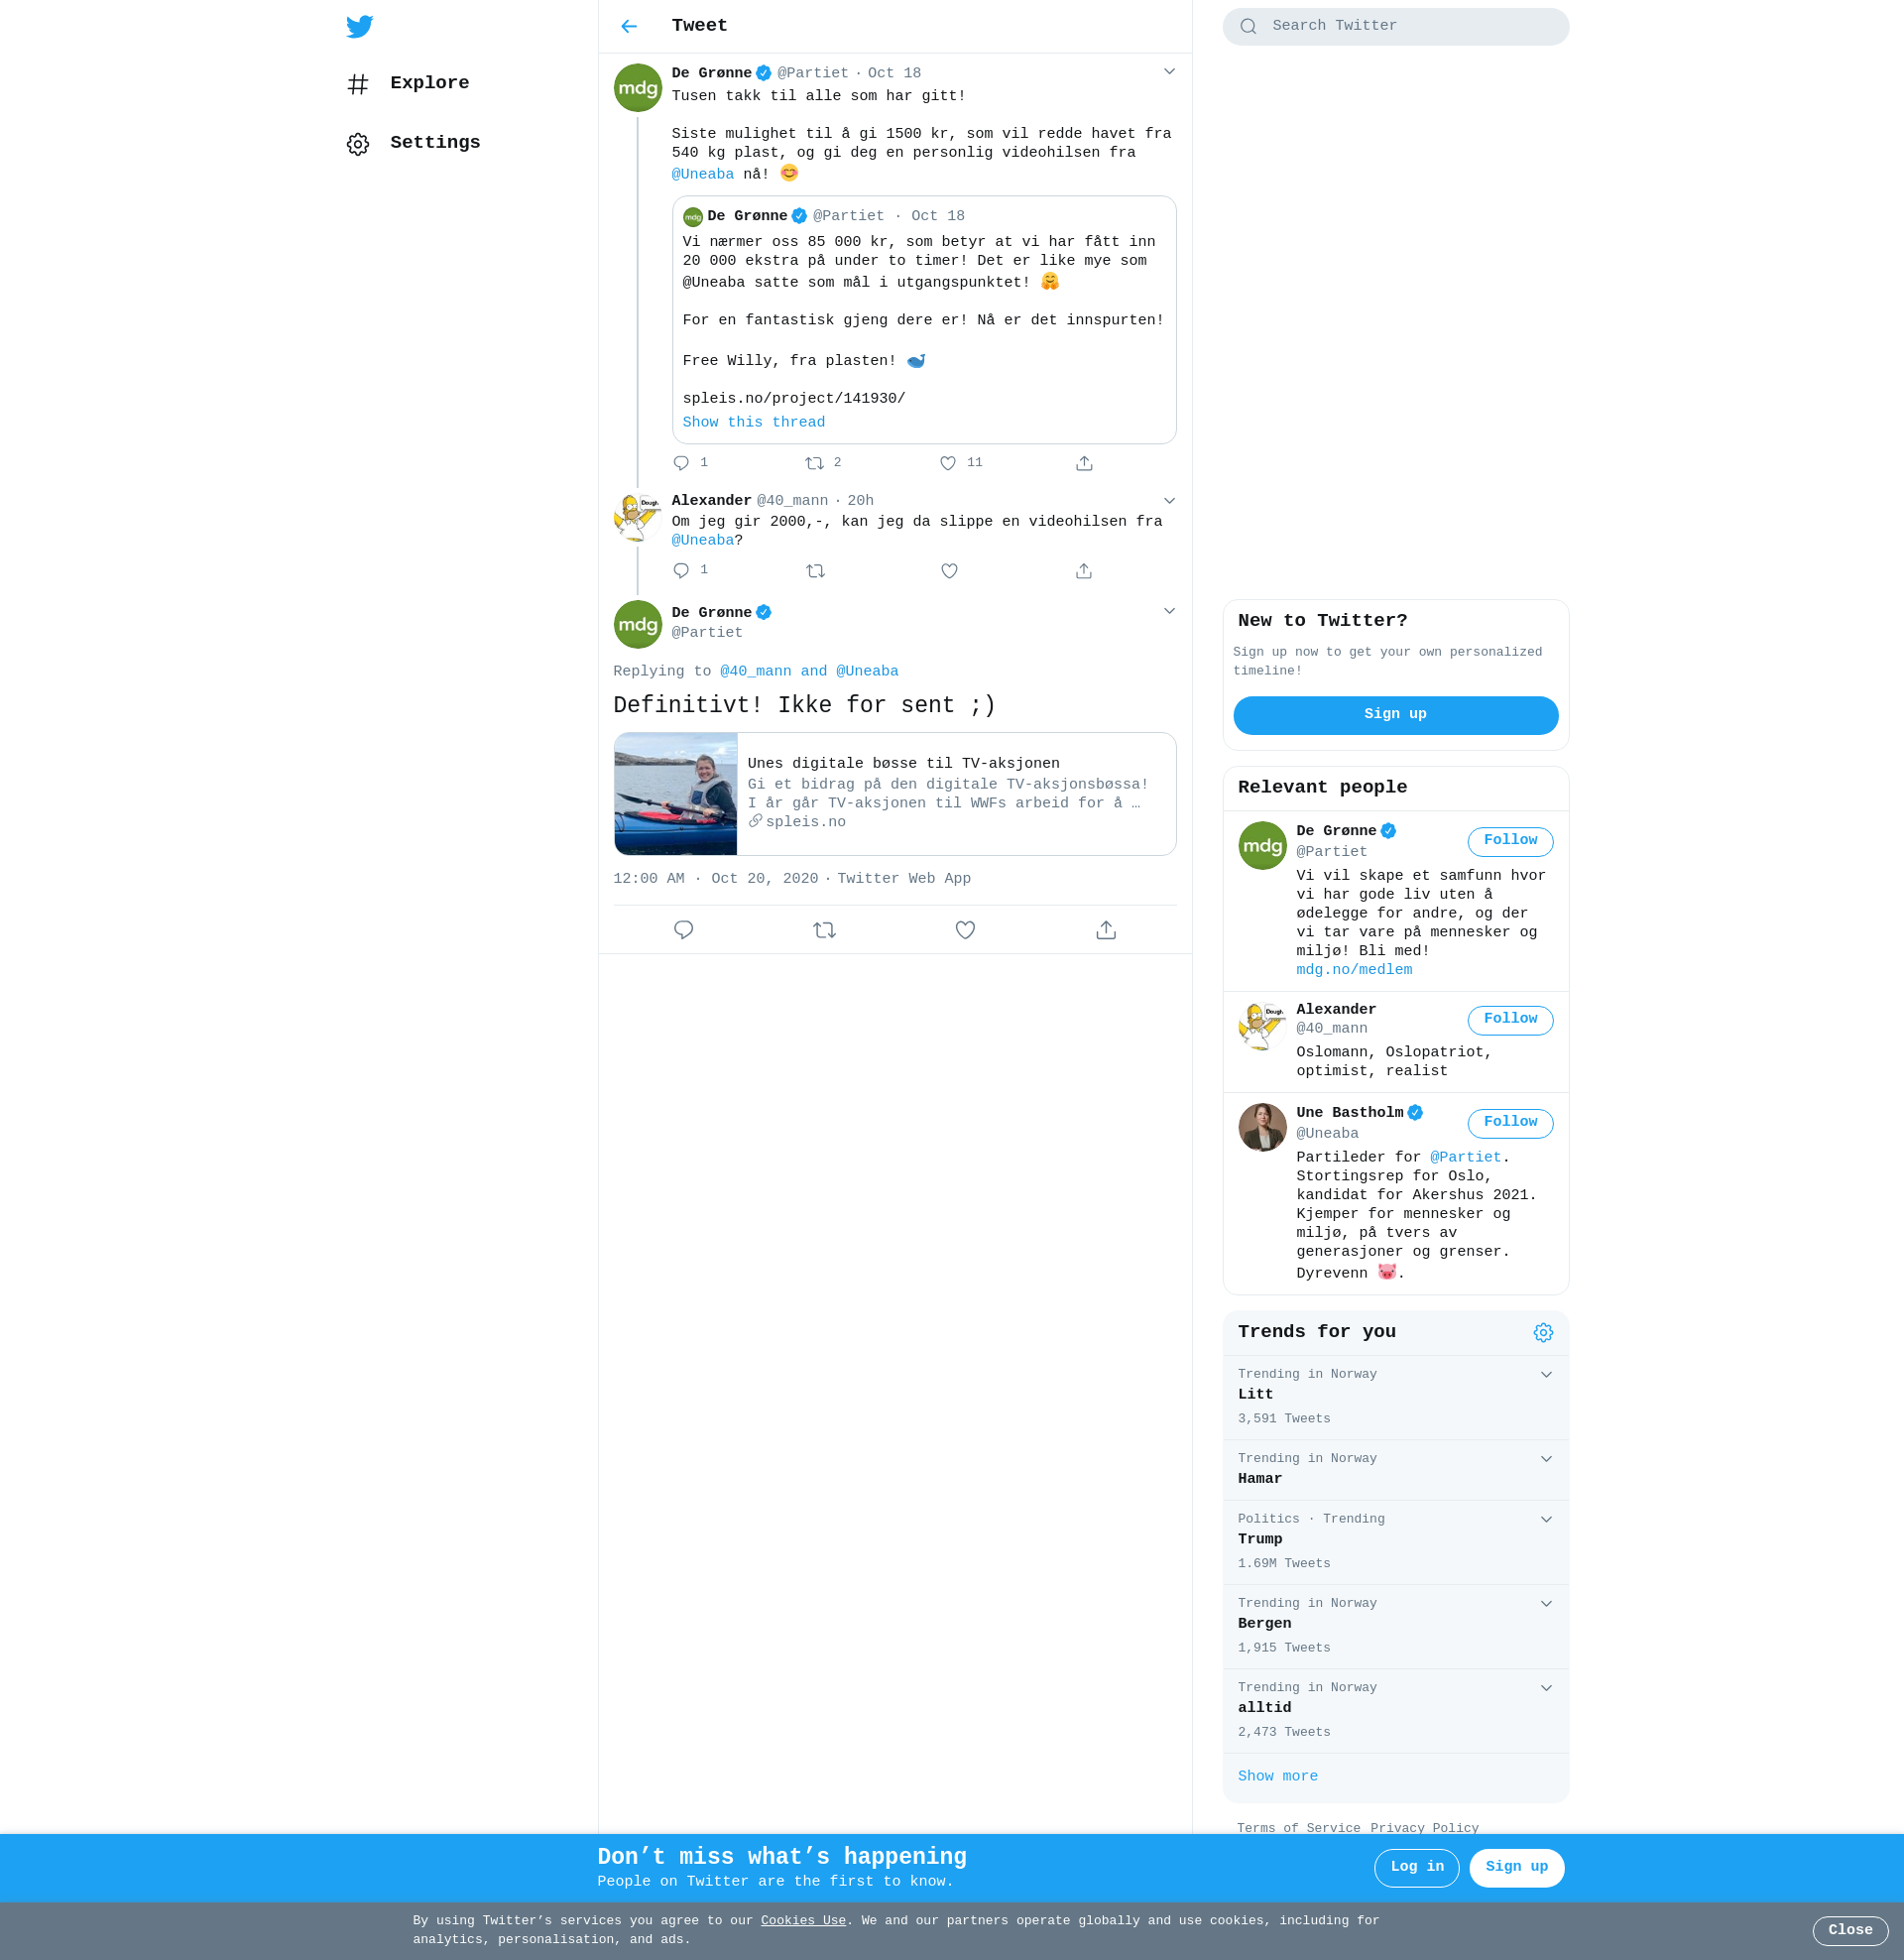Open Alexander's avatar in Relevant people

tap(1262, 1025)
